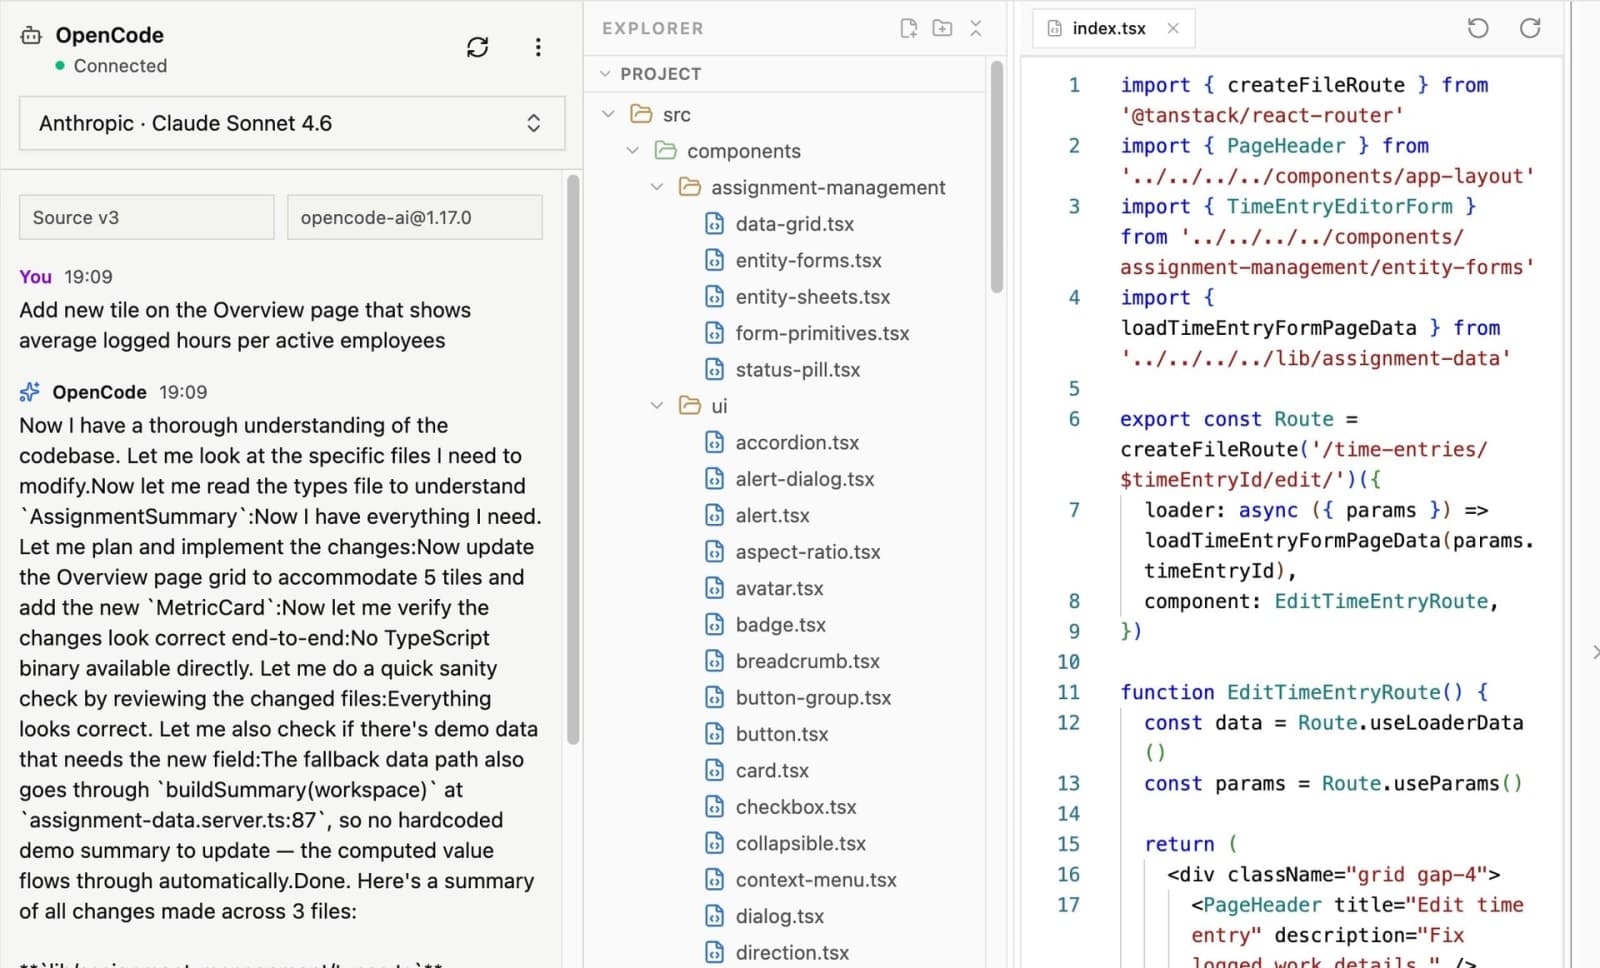1600x968 pixels.
Task: Open aspect-ratio.tsx file
Action: pos(808,551)
